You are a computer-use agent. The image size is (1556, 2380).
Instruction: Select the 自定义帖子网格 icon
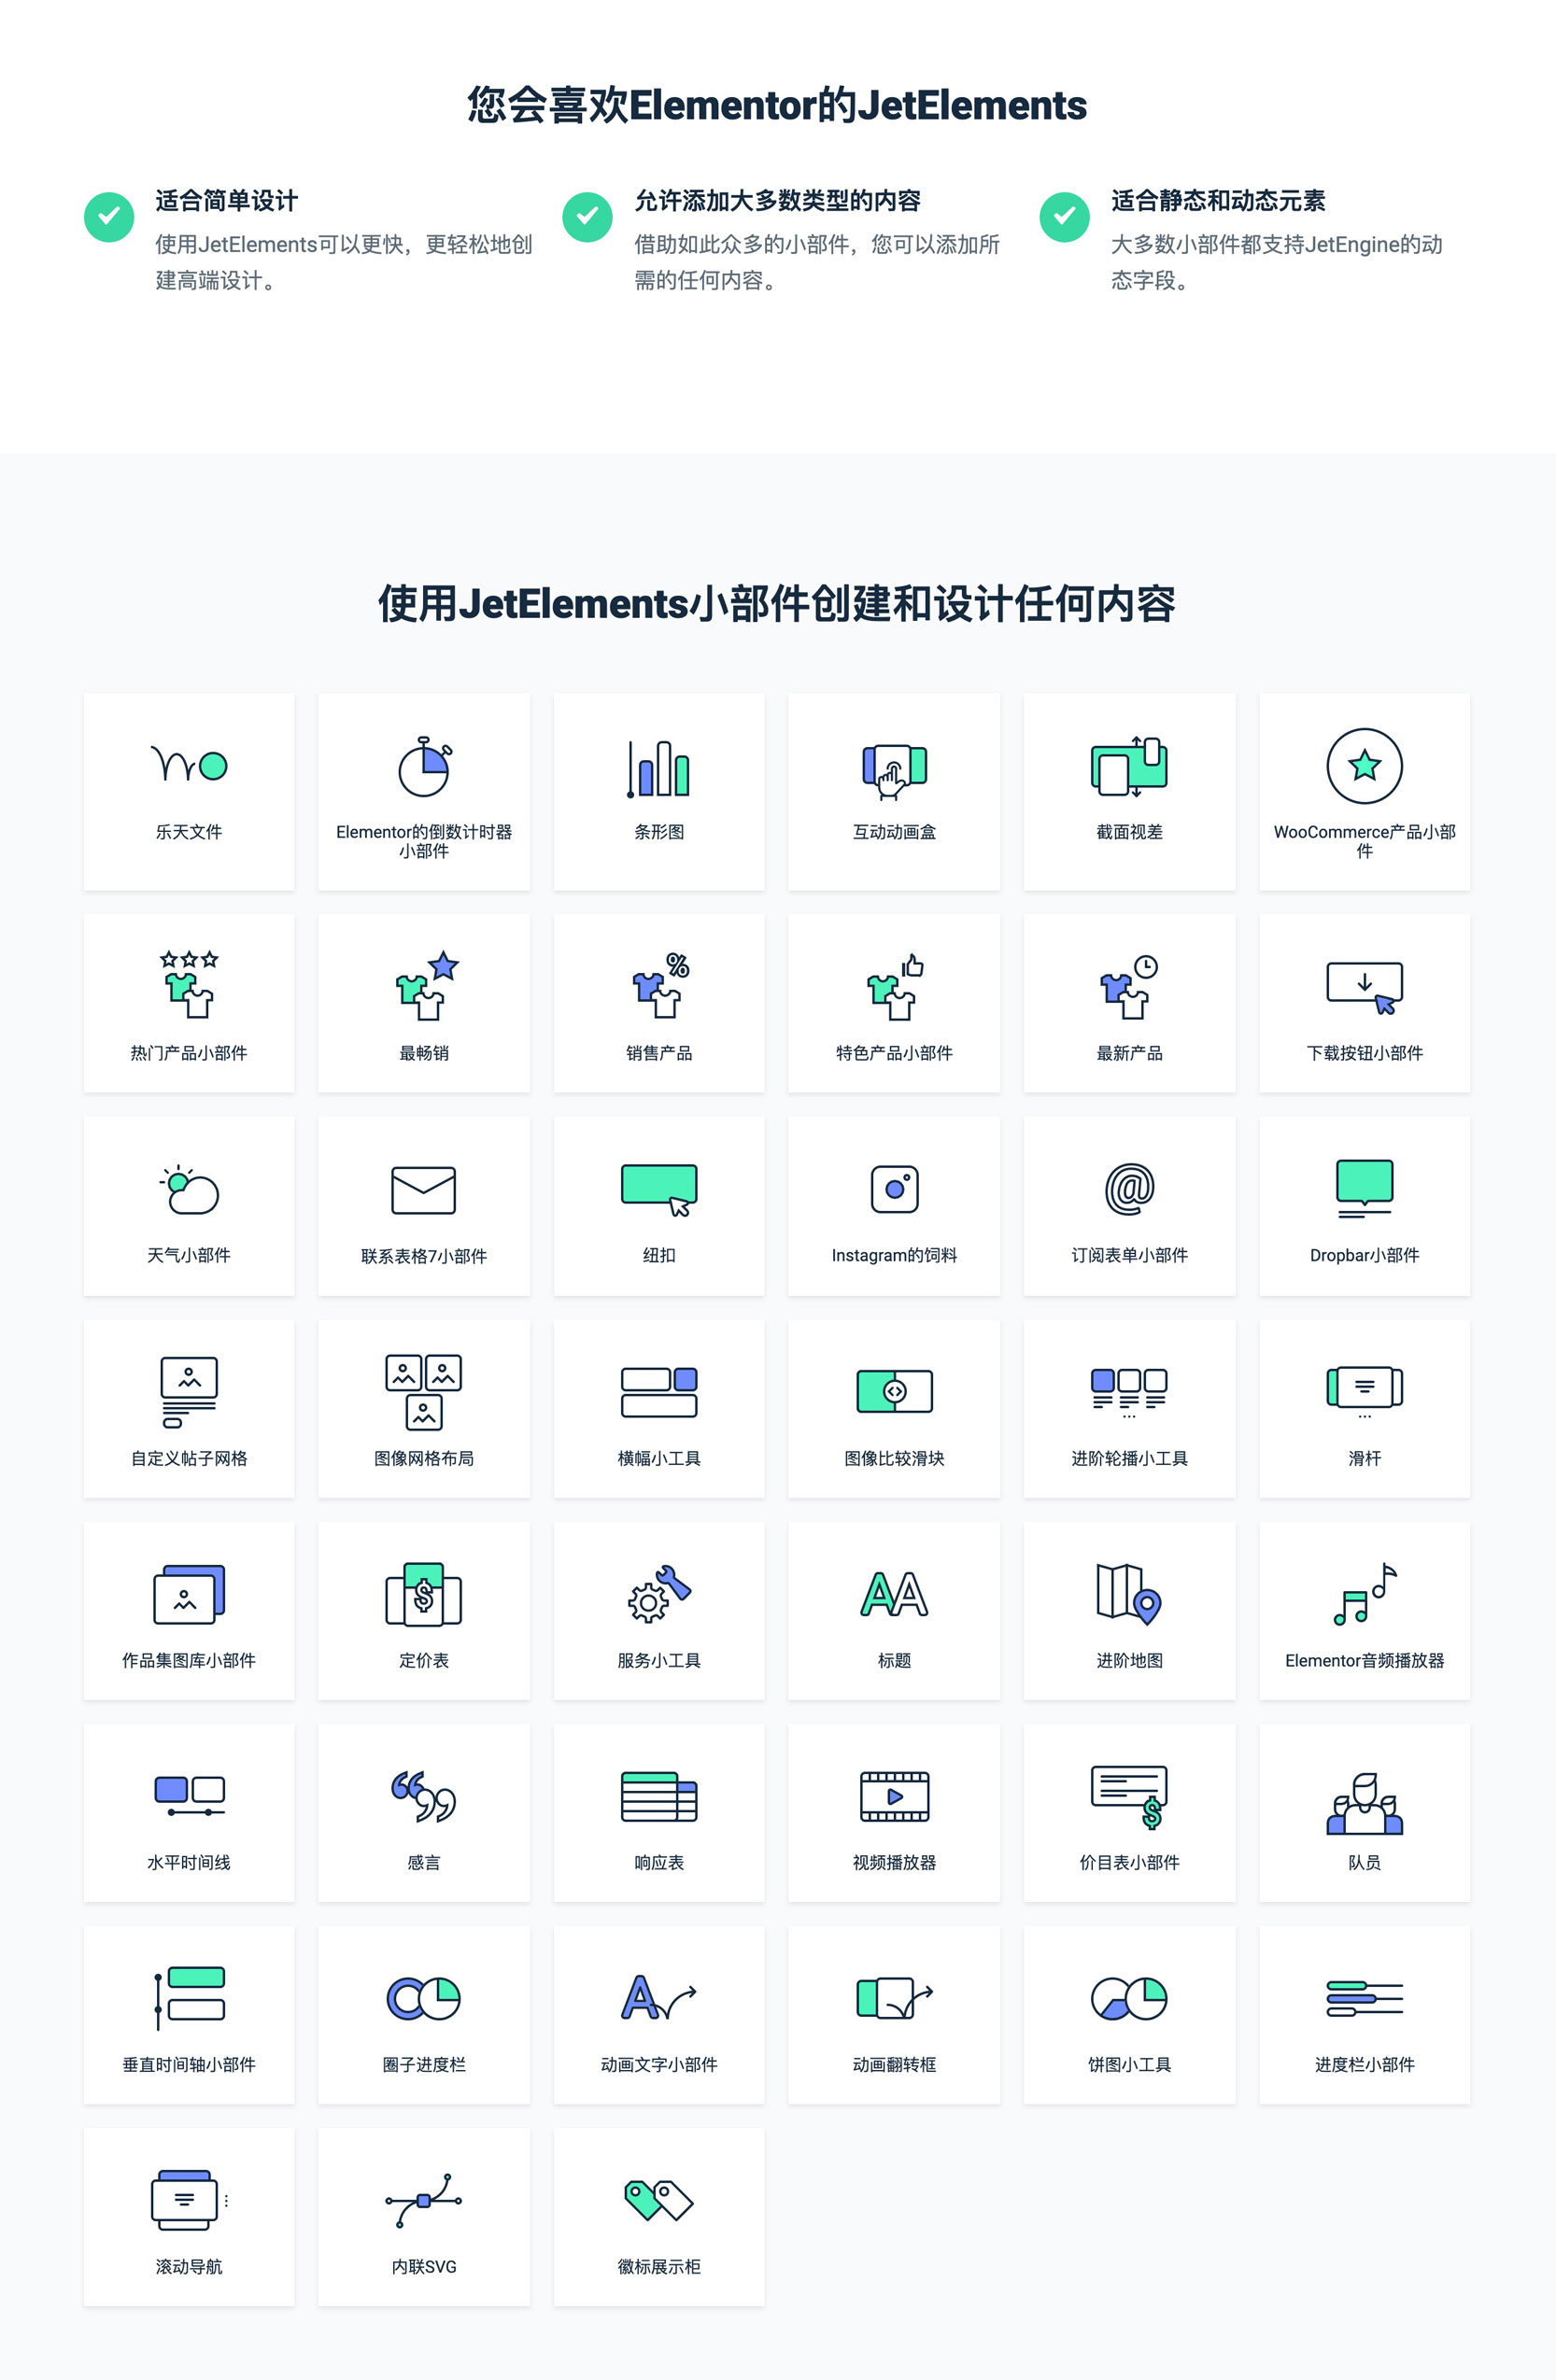pos(189,1392)
